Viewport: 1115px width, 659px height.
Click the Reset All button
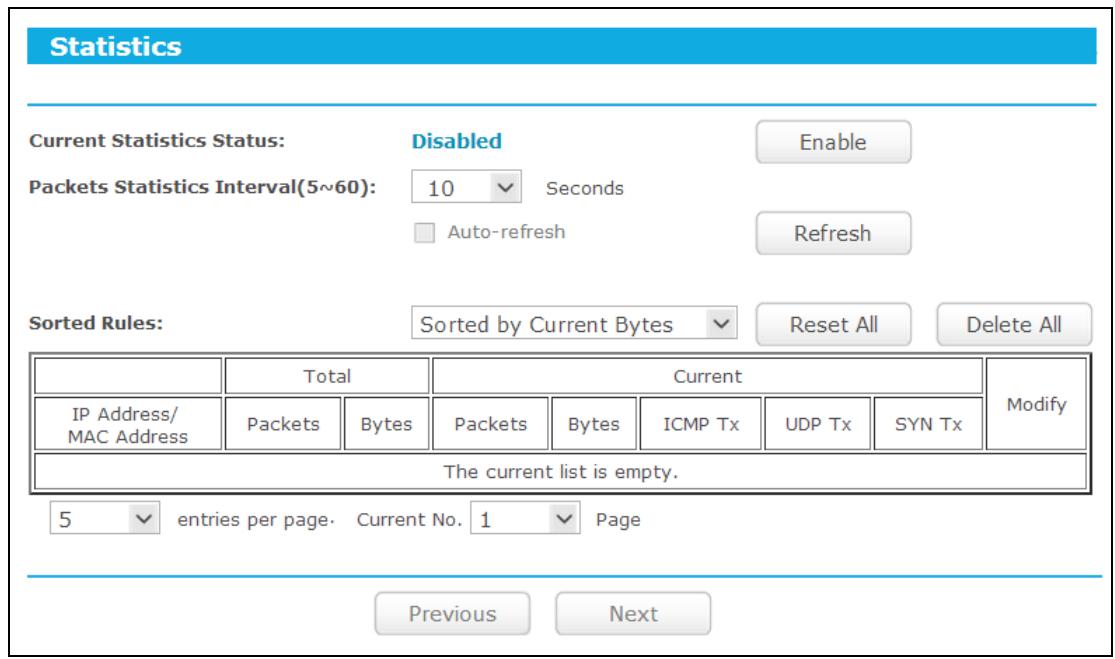833,324
